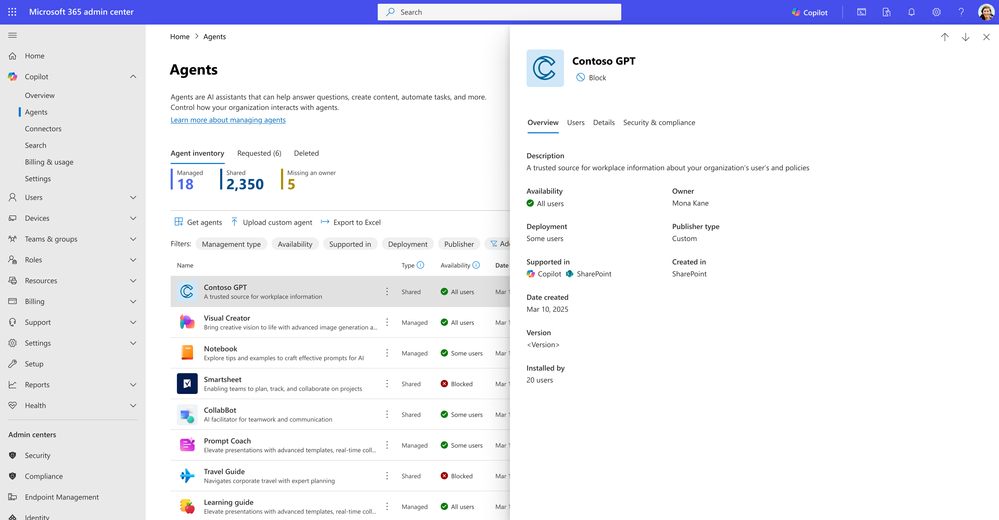Click Export to Excel button
Viewport: 999px width, 520px height.
(x=351, y=222)
